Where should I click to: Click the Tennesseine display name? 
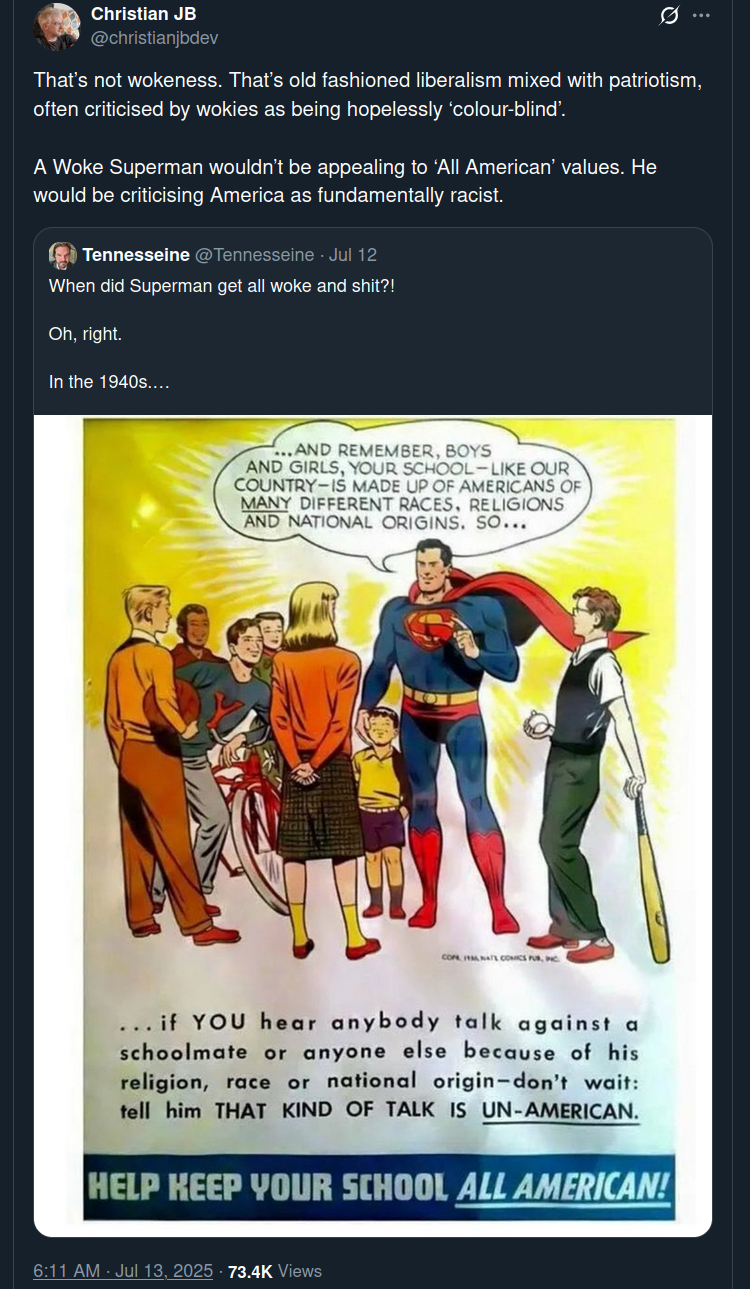[x=136, y=255]
